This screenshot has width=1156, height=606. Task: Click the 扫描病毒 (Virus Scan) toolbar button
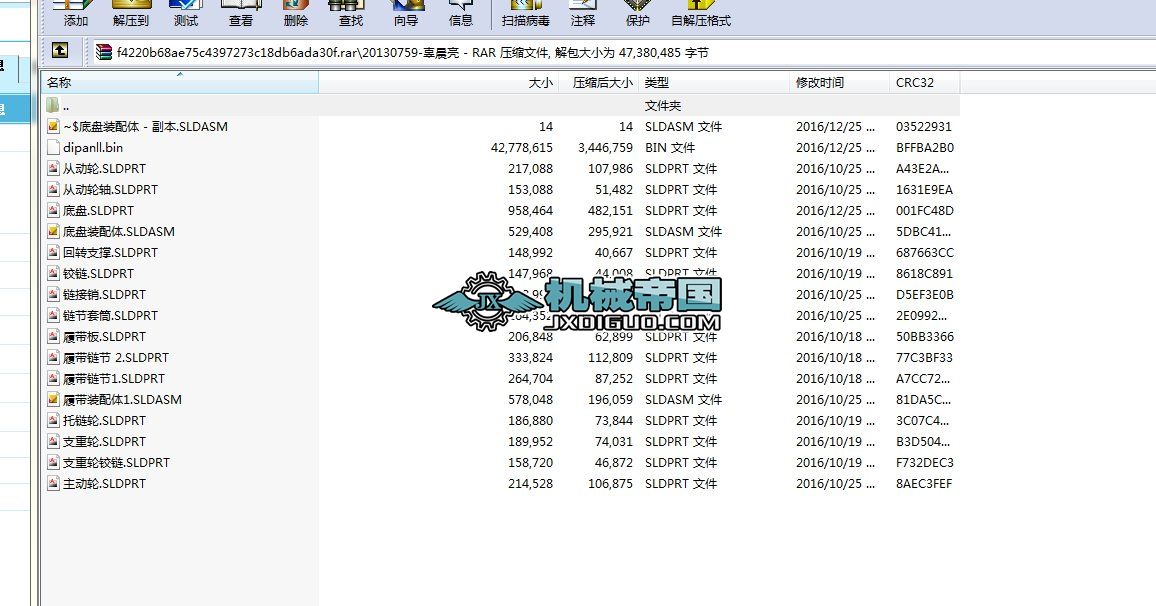tap(526, 14)
